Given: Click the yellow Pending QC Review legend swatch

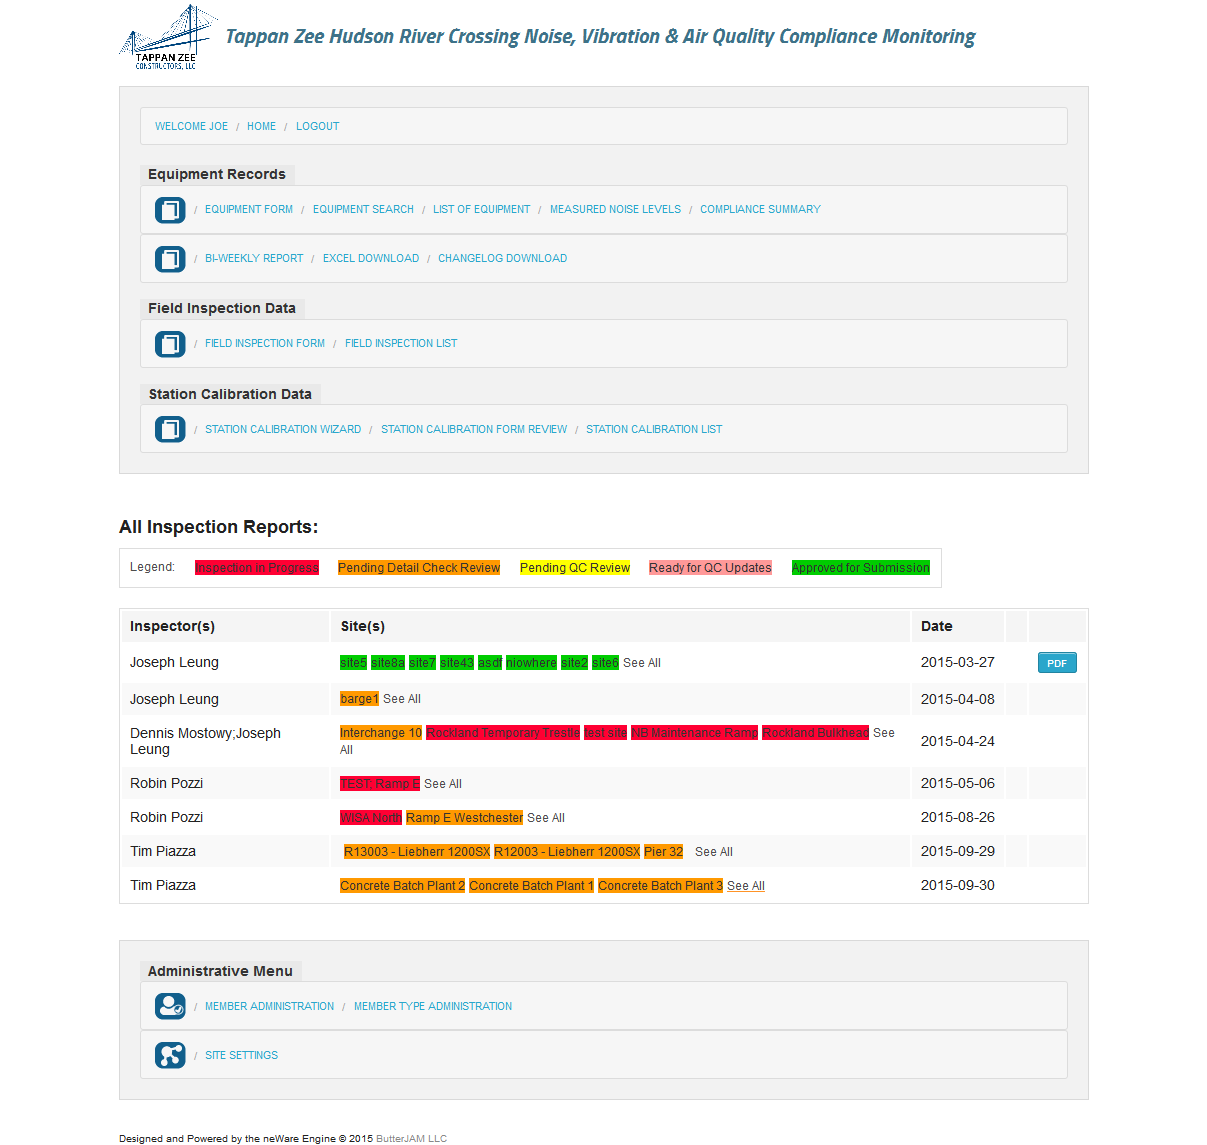Looking at the screenshot, I should point(574,568).
